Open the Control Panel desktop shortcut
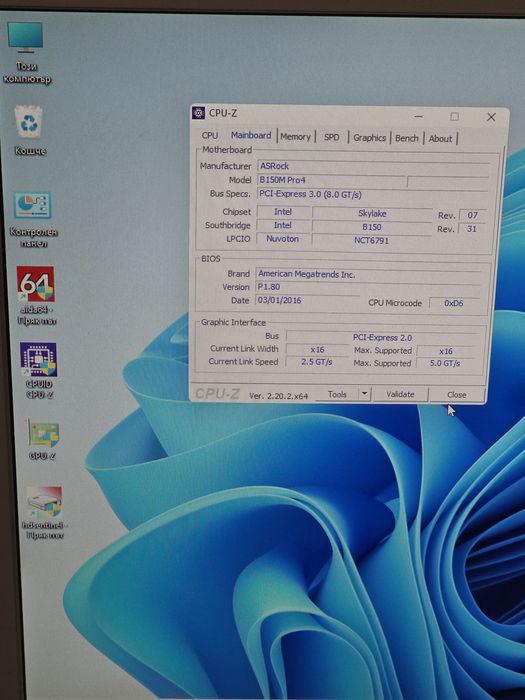 point(33,220)
